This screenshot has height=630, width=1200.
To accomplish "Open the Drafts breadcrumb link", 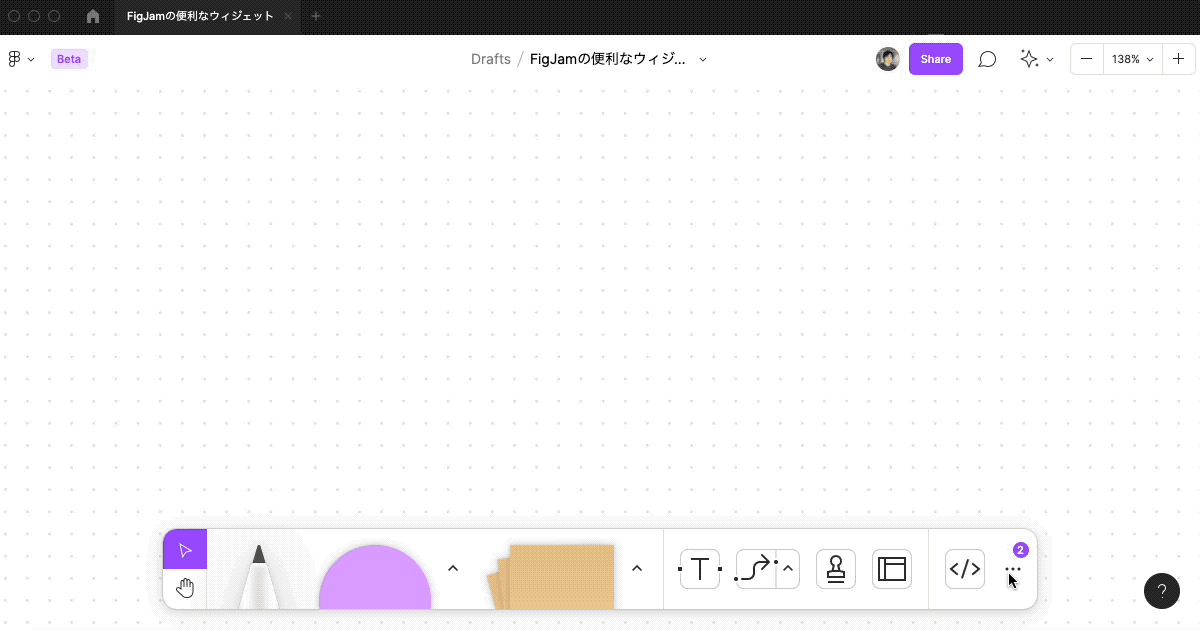I will [491, 58].
